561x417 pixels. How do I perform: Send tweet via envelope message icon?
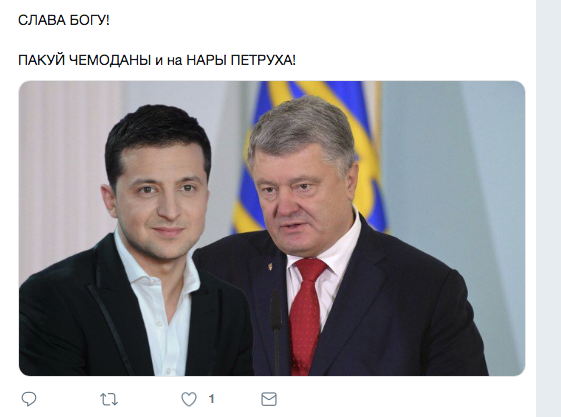pyautogui.click(x=269, y=399)
